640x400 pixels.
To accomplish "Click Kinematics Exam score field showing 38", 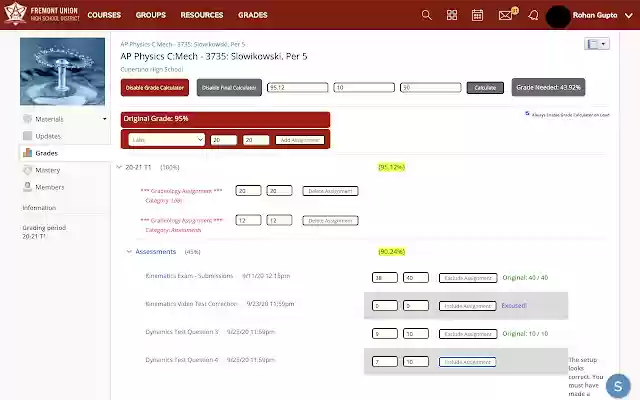I will tap(384, 278).
